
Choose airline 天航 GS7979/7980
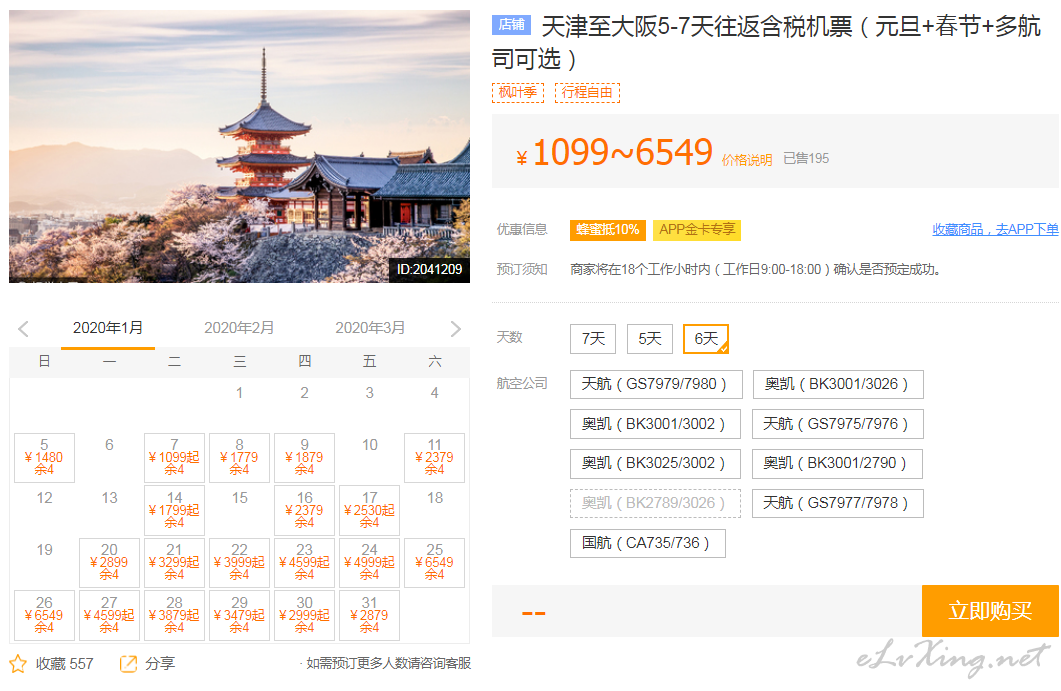tap(656, 384)
